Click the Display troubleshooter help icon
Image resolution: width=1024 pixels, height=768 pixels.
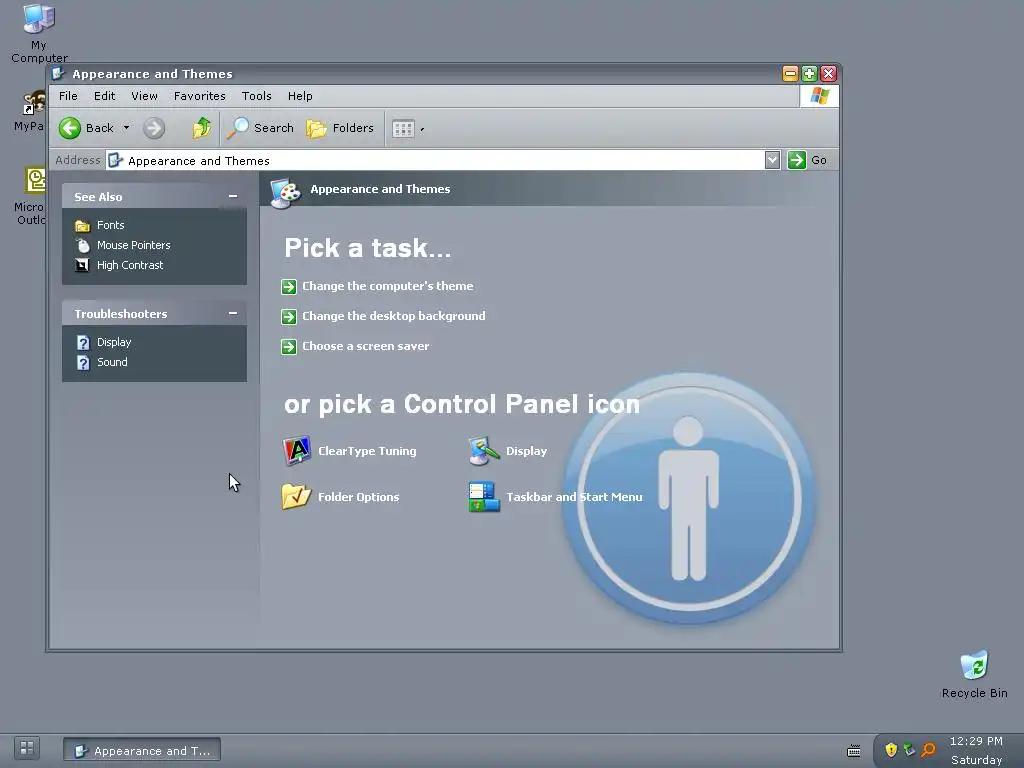pyautogui.click(x=83, y=342)
